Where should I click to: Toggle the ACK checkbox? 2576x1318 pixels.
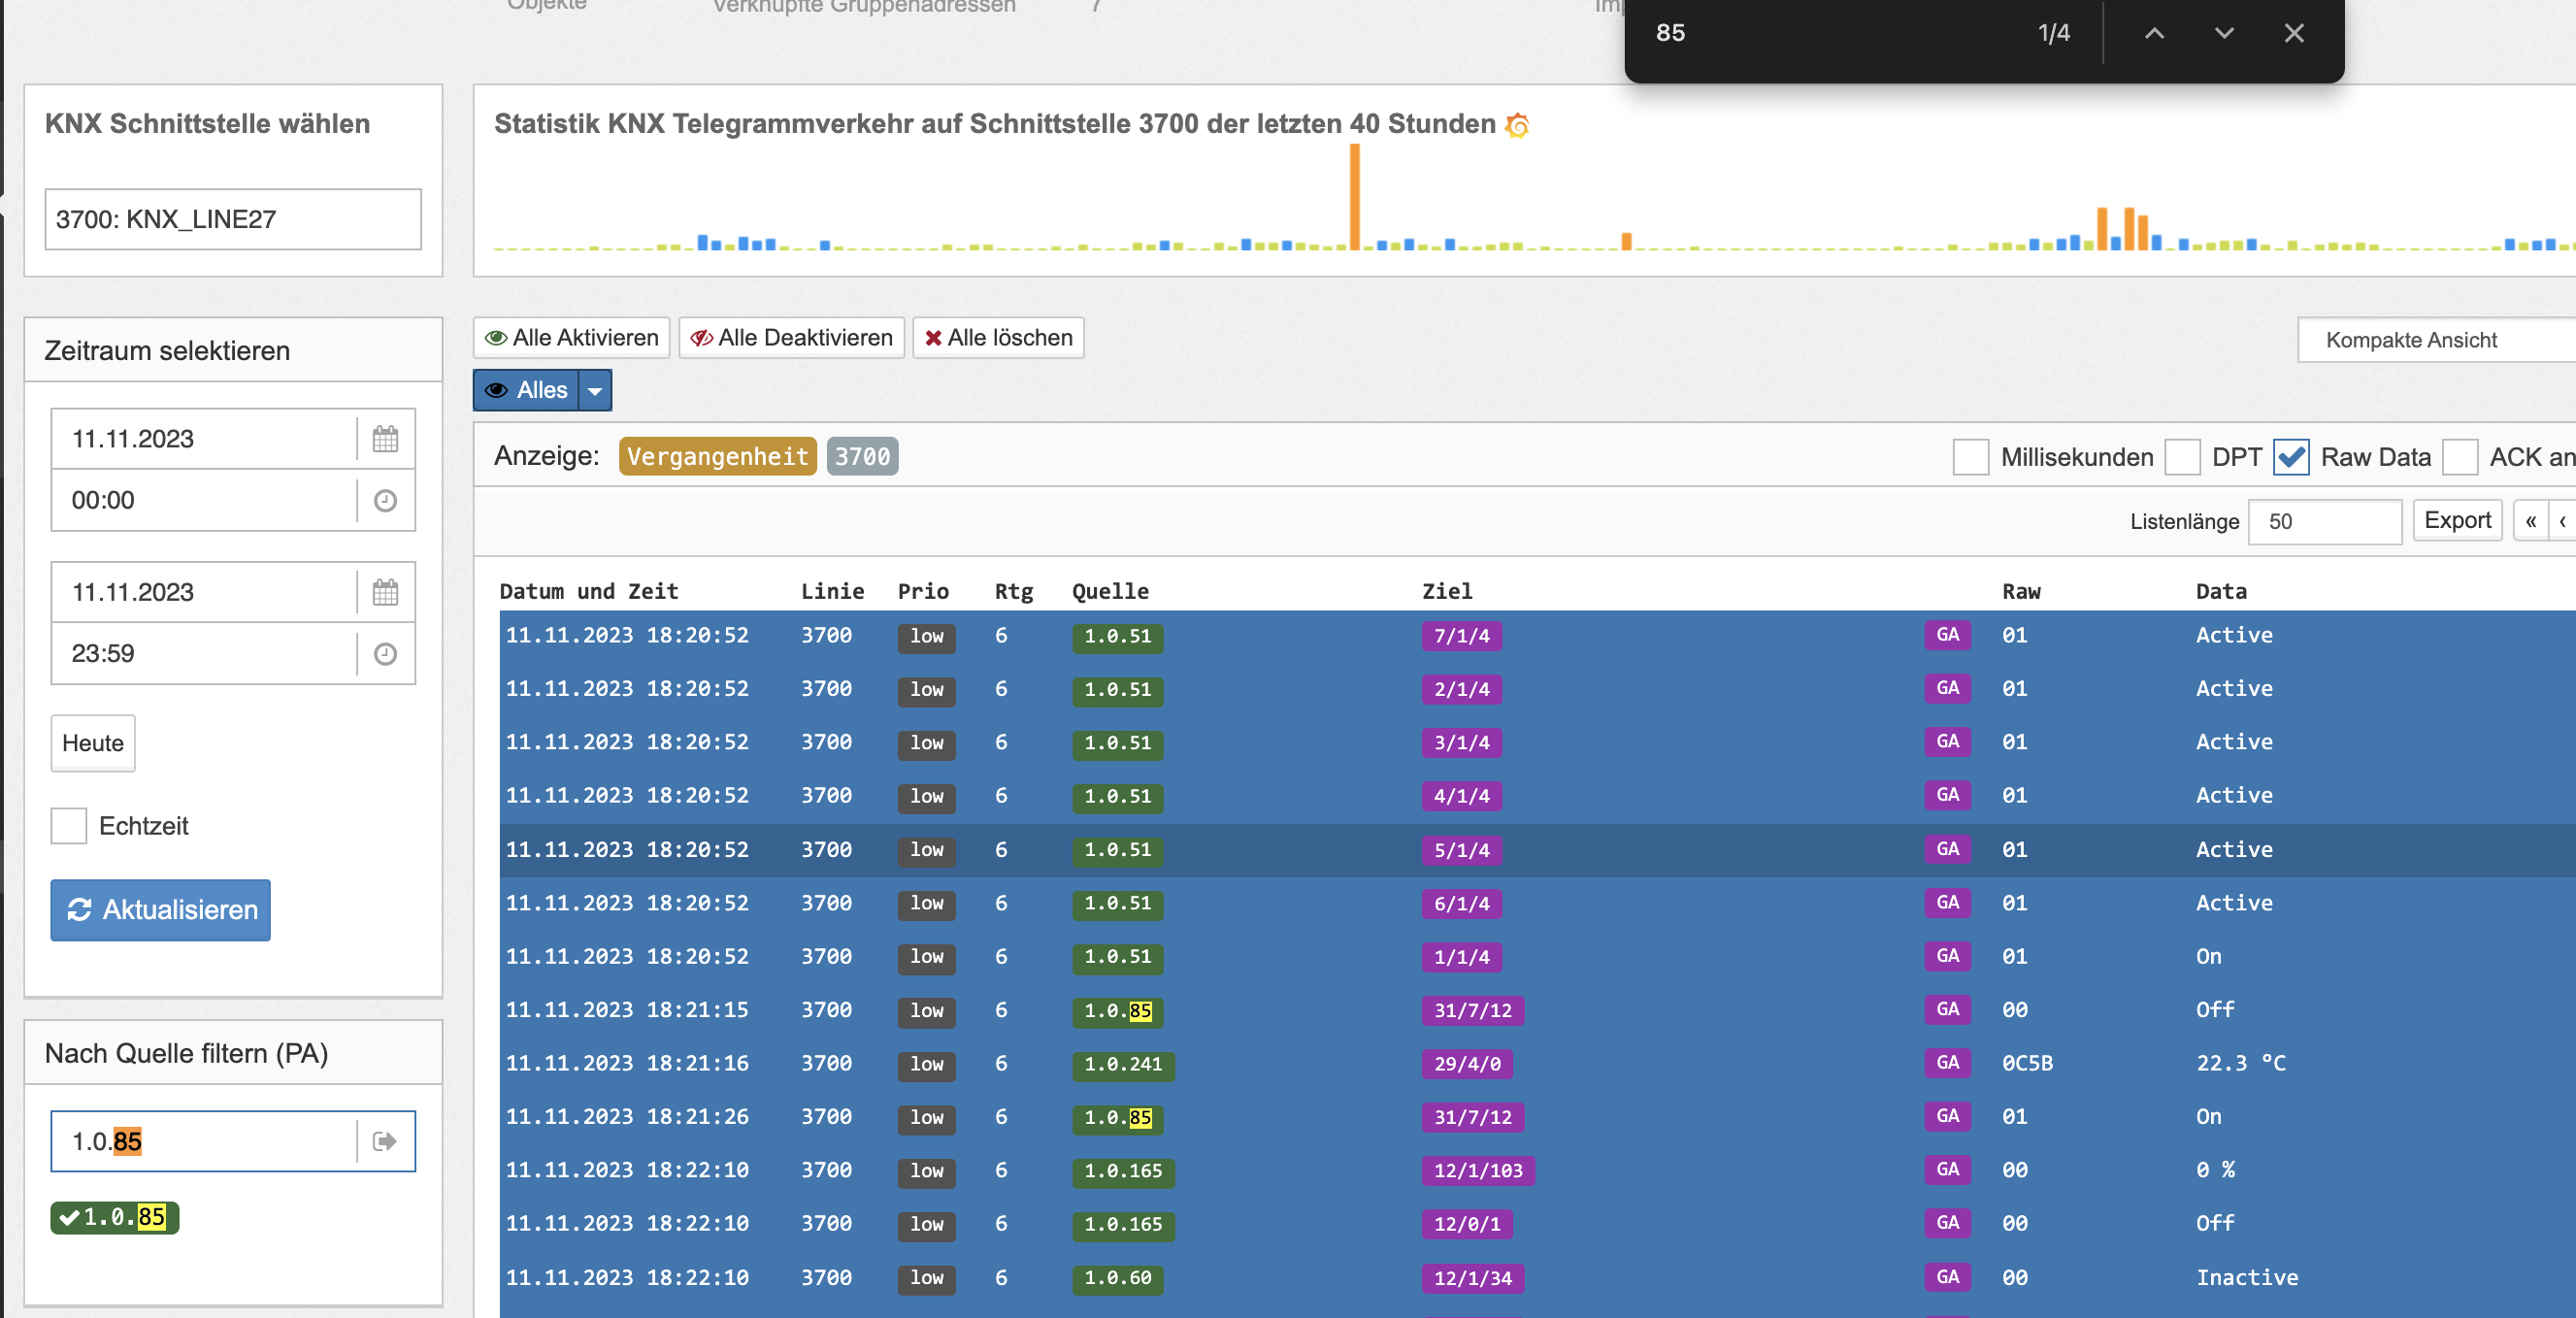click(x=2460, y=457)
